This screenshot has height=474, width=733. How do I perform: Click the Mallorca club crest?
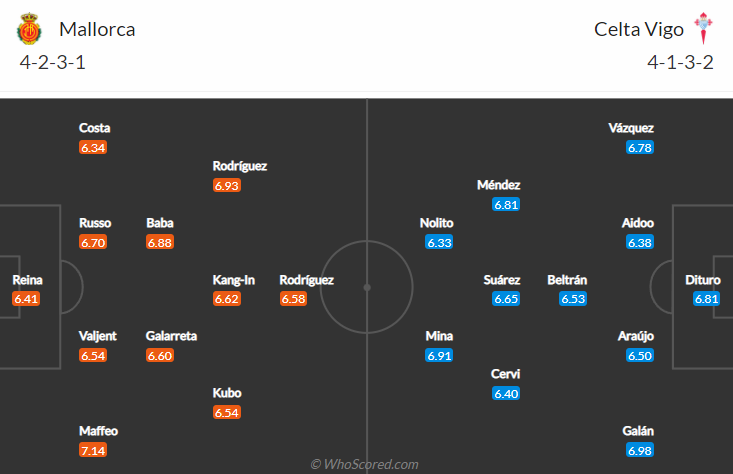[28, 29]
